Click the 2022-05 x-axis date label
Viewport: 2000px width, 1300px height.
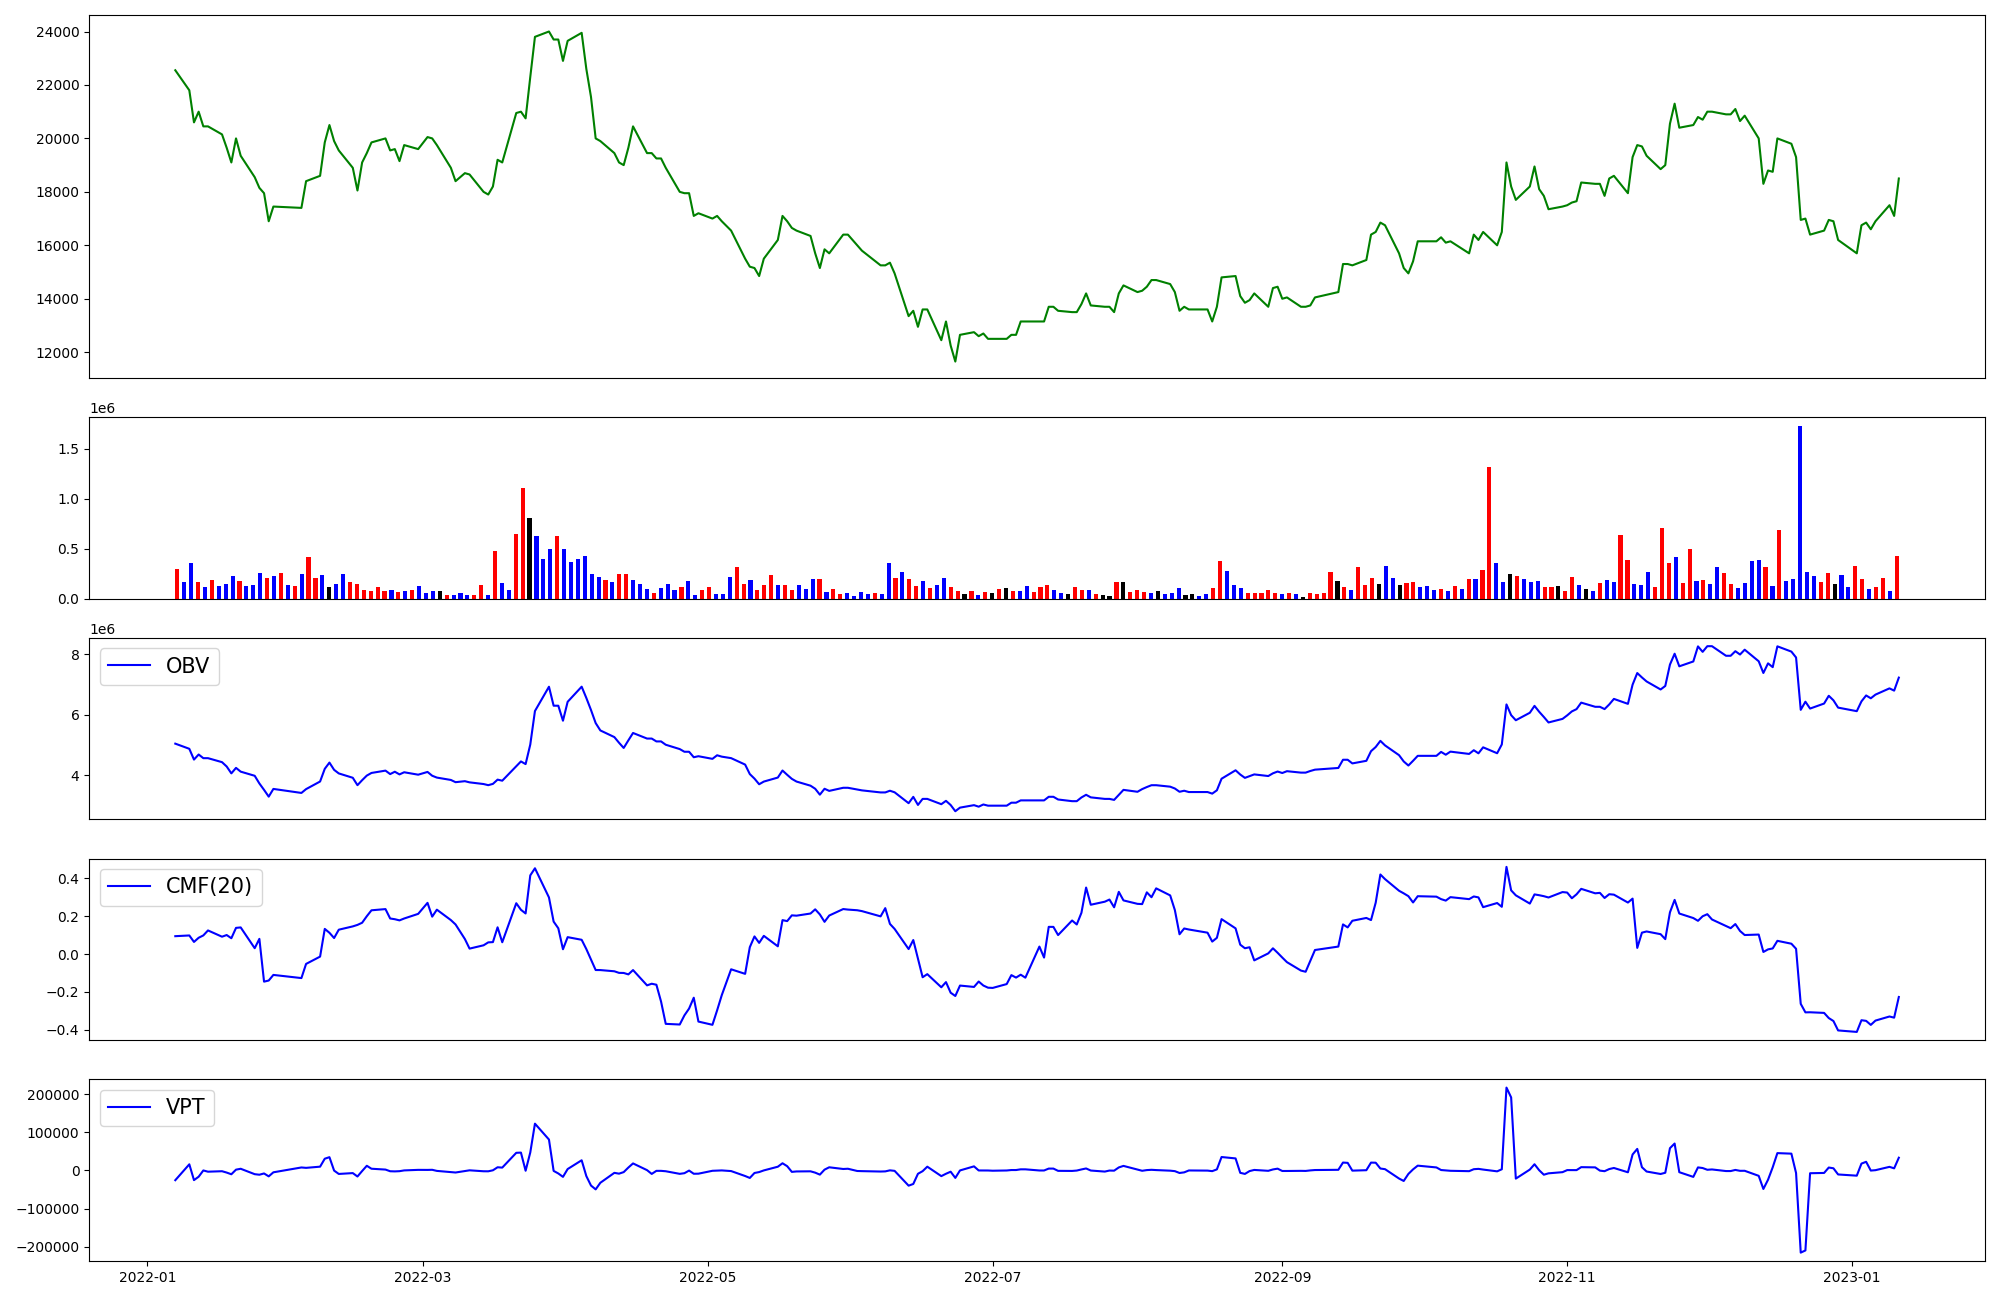pyautogui.click(x=708, y=1277)
